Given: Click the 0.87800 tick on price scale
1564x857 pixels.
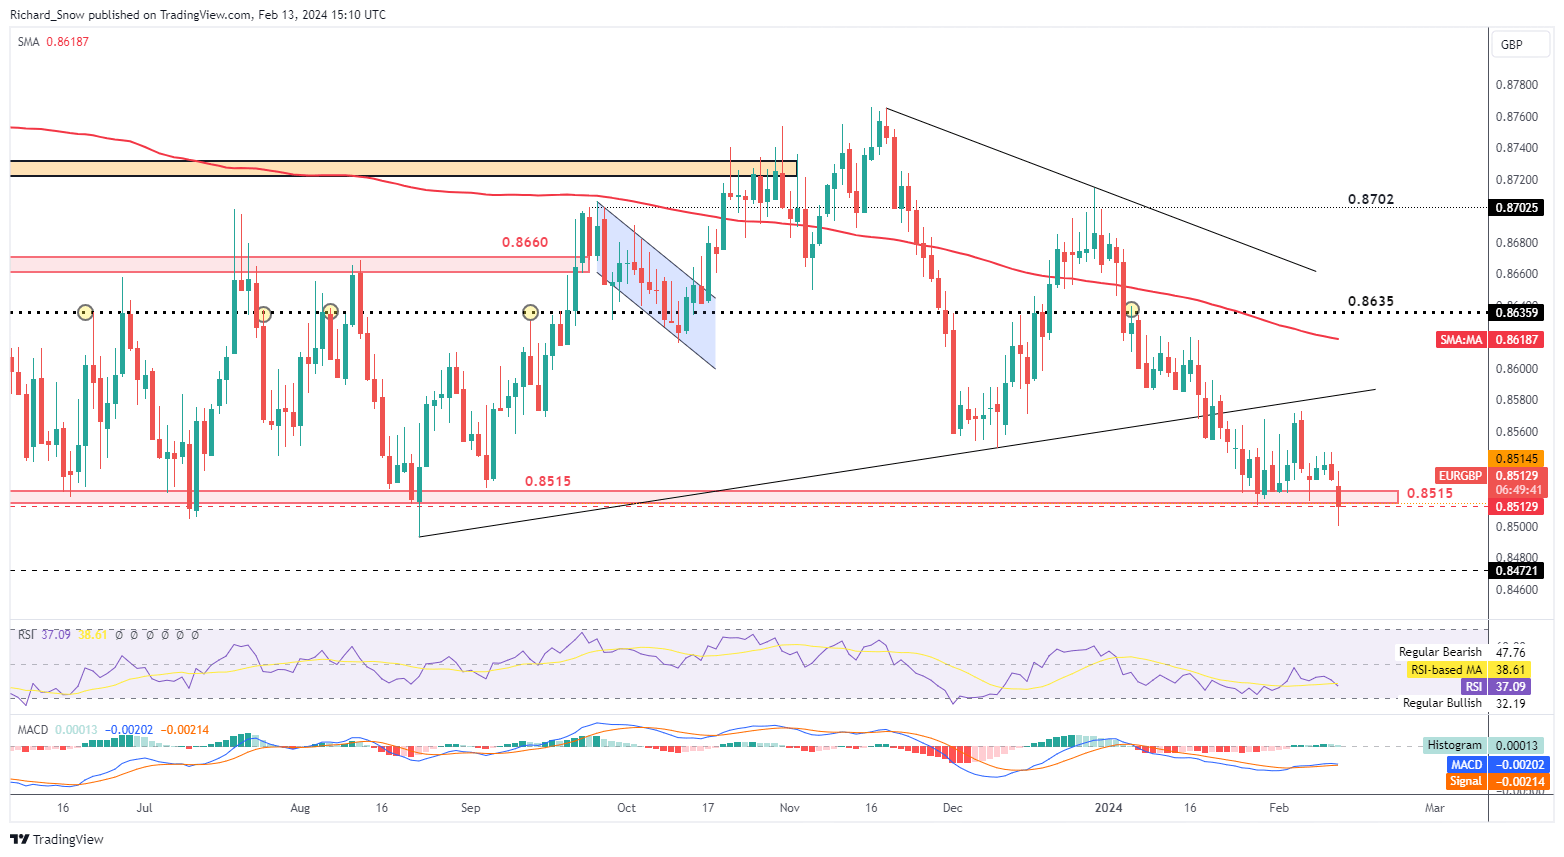Looking at the screenshot, I should pos(1516,85).
